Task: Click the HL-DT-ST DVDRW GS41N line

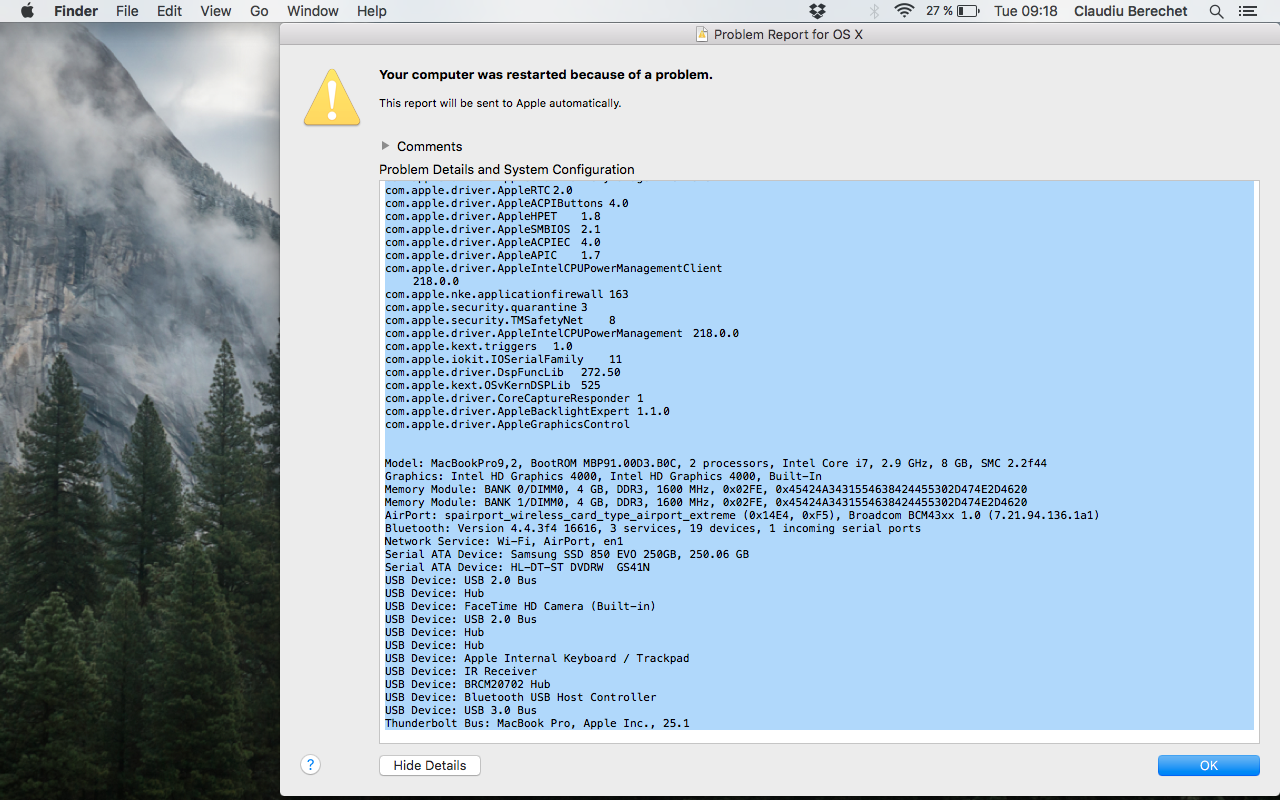Action: tap(517, 567)
